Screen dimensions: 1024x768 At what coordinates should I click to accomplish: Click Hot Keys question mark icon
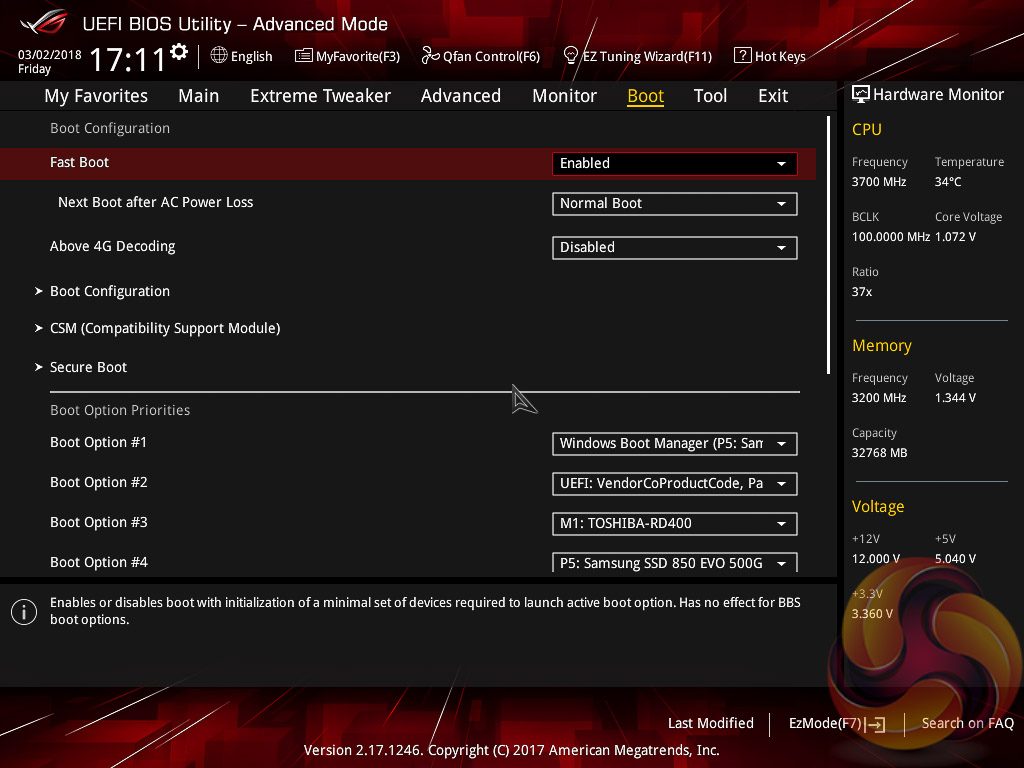(742, 56)
